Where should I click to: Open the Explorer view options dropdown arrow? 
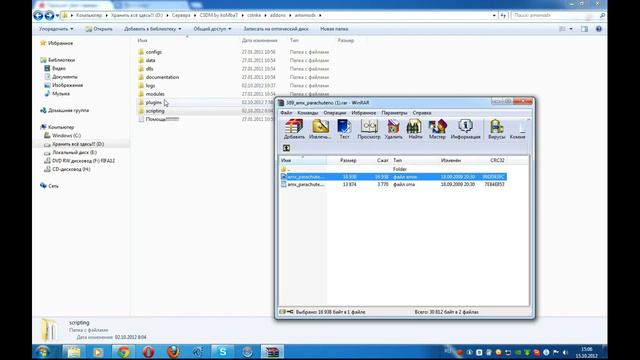coord(571,29)
